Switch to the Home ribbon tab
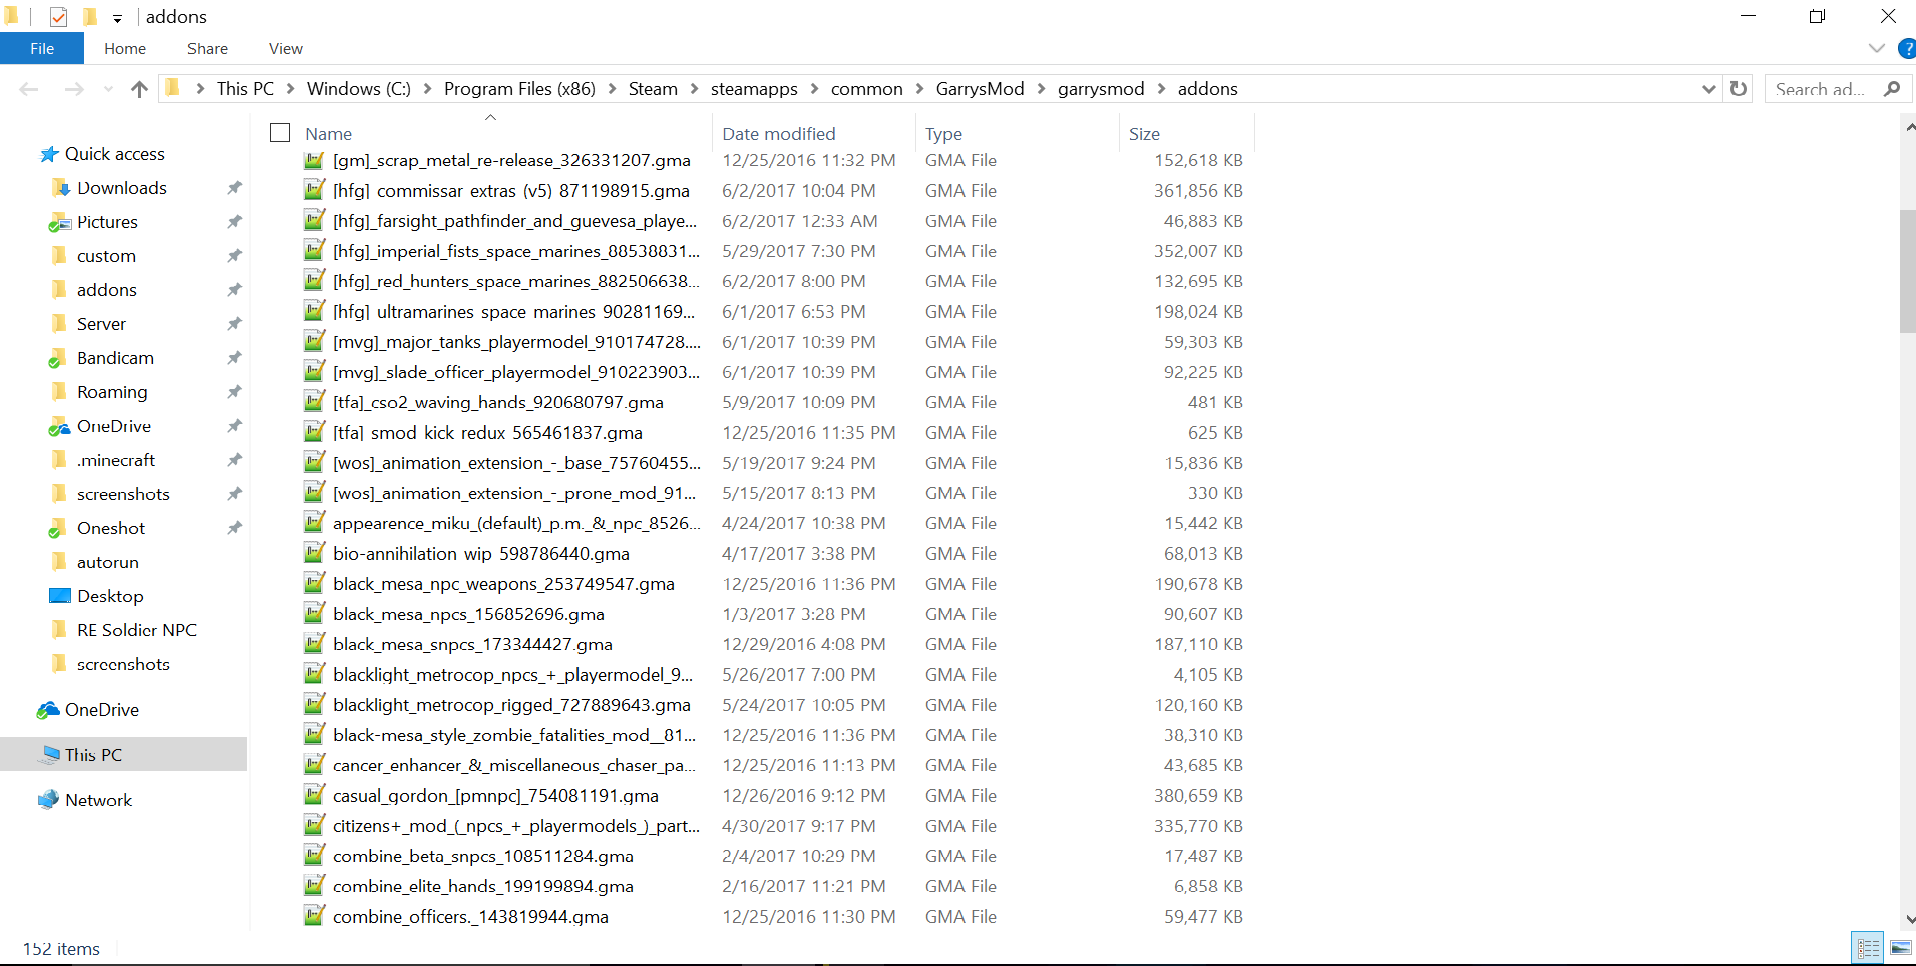Viewport: 1916px width, 966px height. click(x=125, y=48)
